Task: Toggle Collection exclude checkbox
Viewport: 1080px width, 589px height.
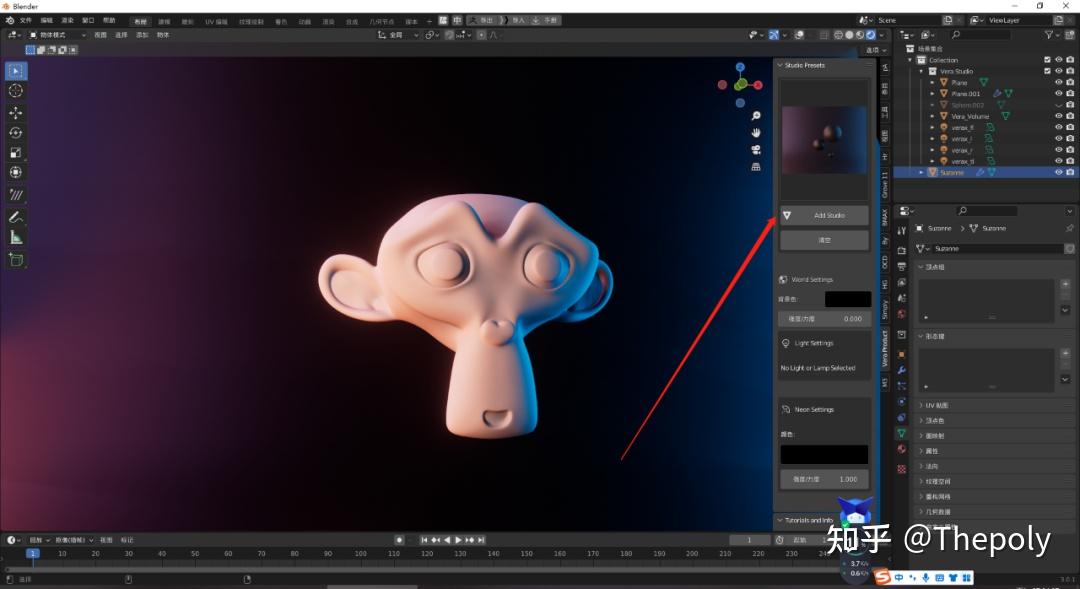Action: click(x=1048, y=60)
